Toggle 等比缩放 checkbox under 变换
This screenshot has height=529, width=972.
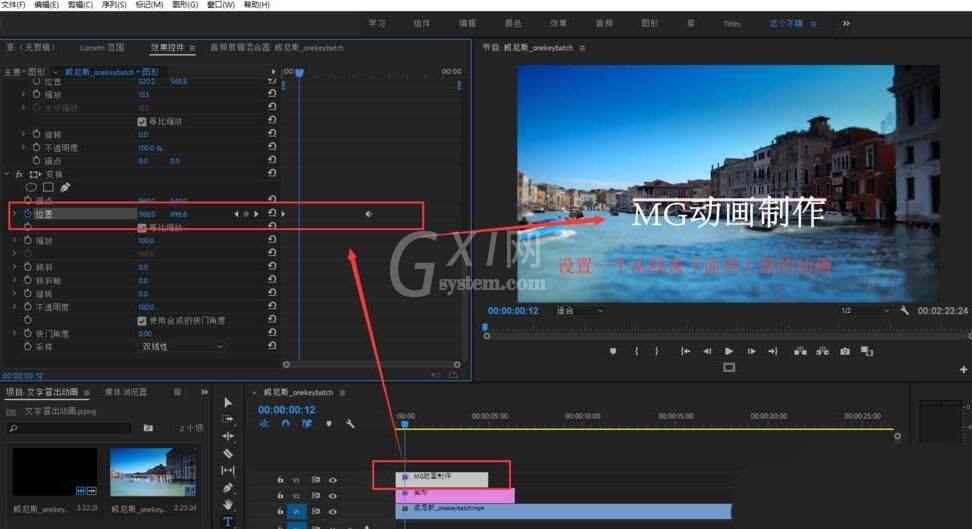(x=141, y=228)
